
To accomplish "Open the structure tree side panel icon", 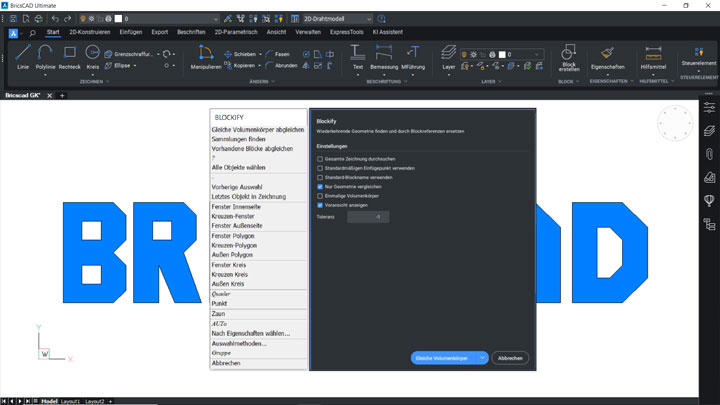I will [x=709, y=224].
